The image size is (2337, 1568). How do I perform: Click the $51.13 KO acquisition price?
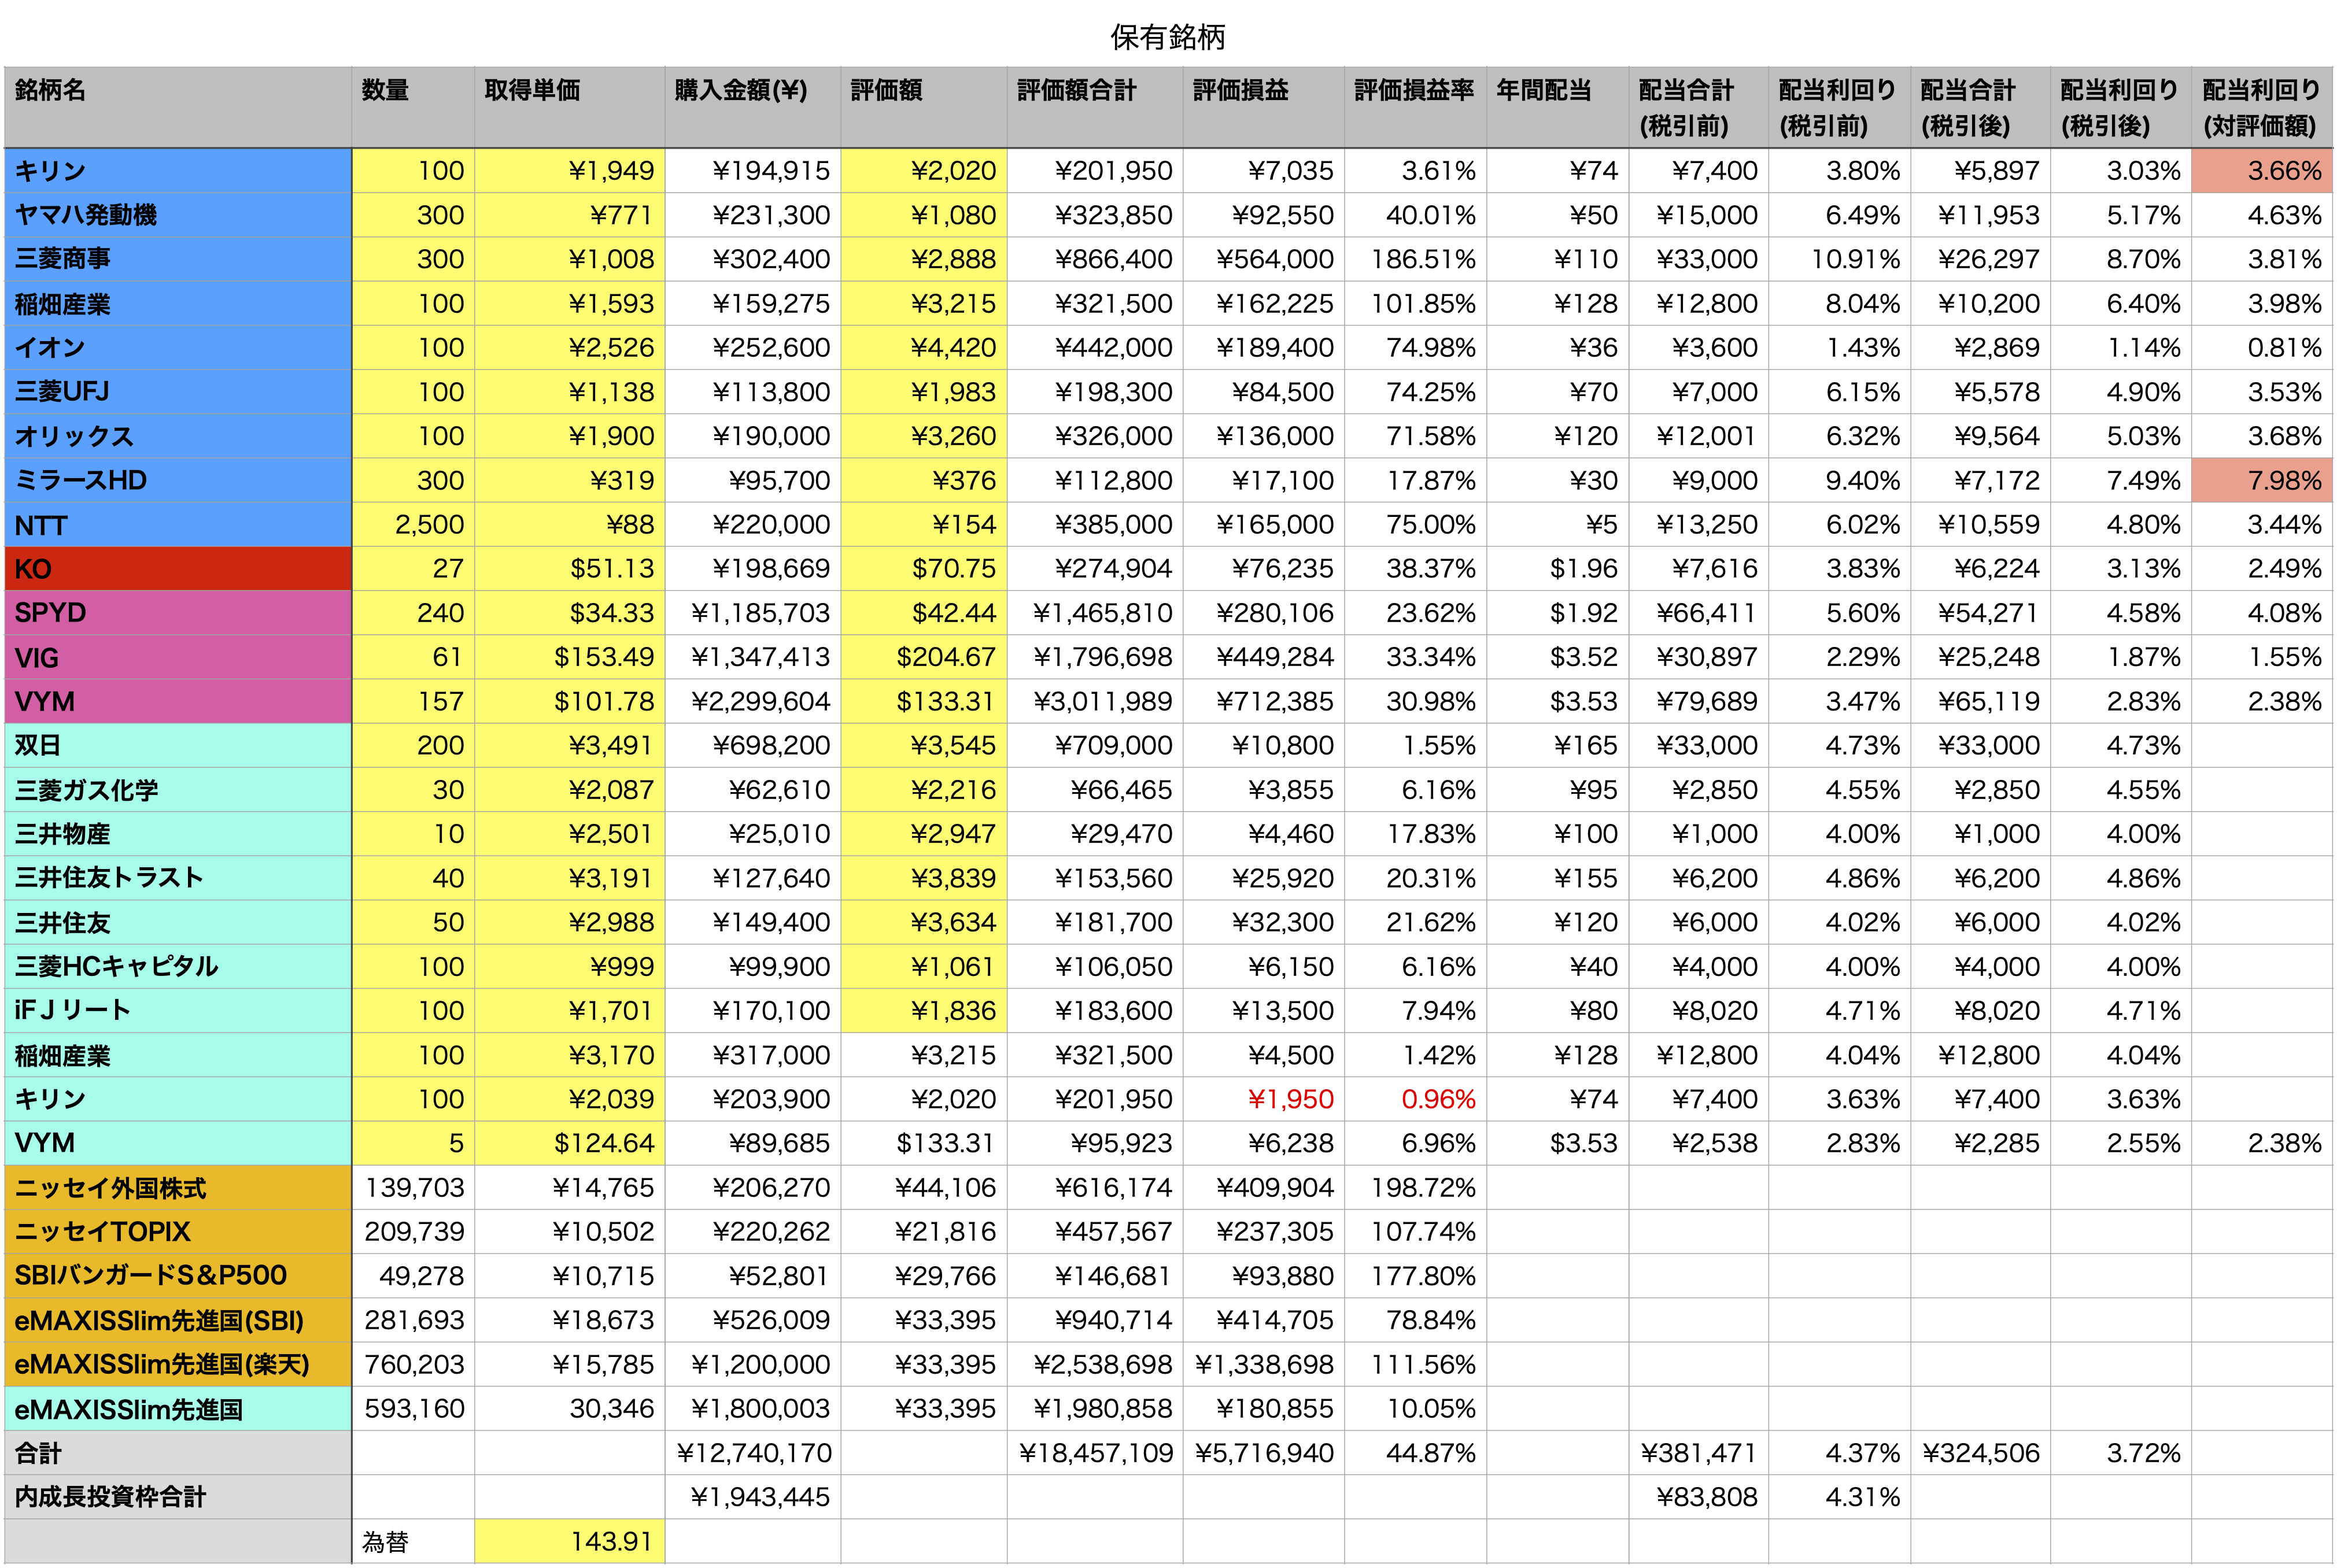point(569,569)
